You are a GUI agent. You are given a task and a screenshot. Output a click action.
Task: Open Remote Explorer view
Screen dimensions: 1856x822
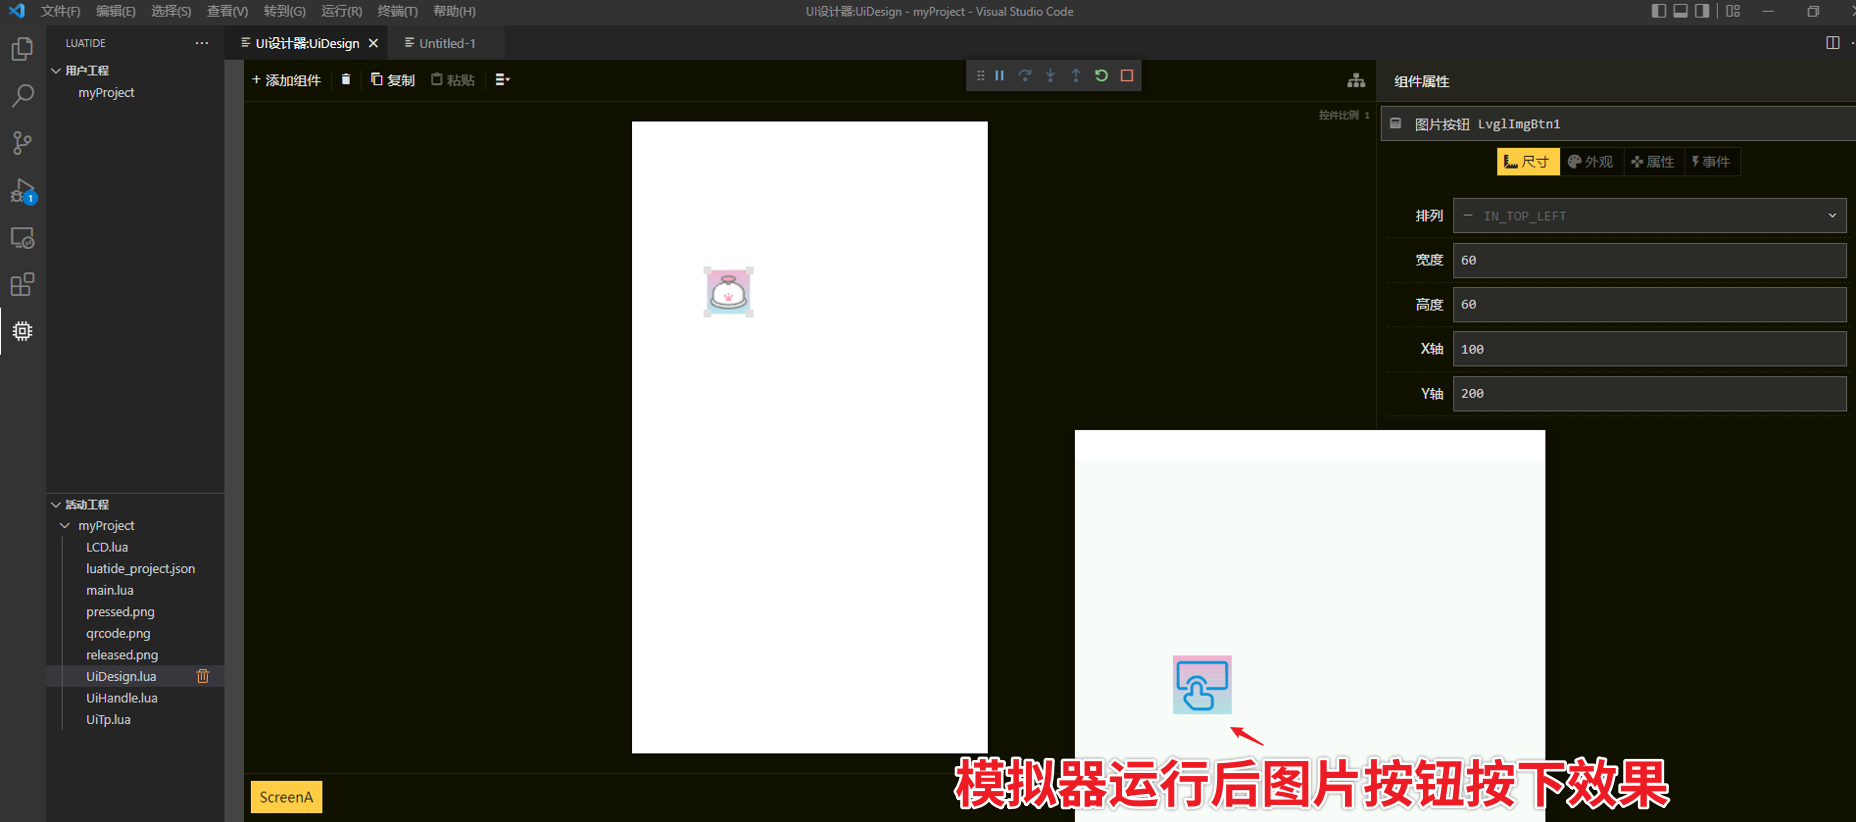22,238
